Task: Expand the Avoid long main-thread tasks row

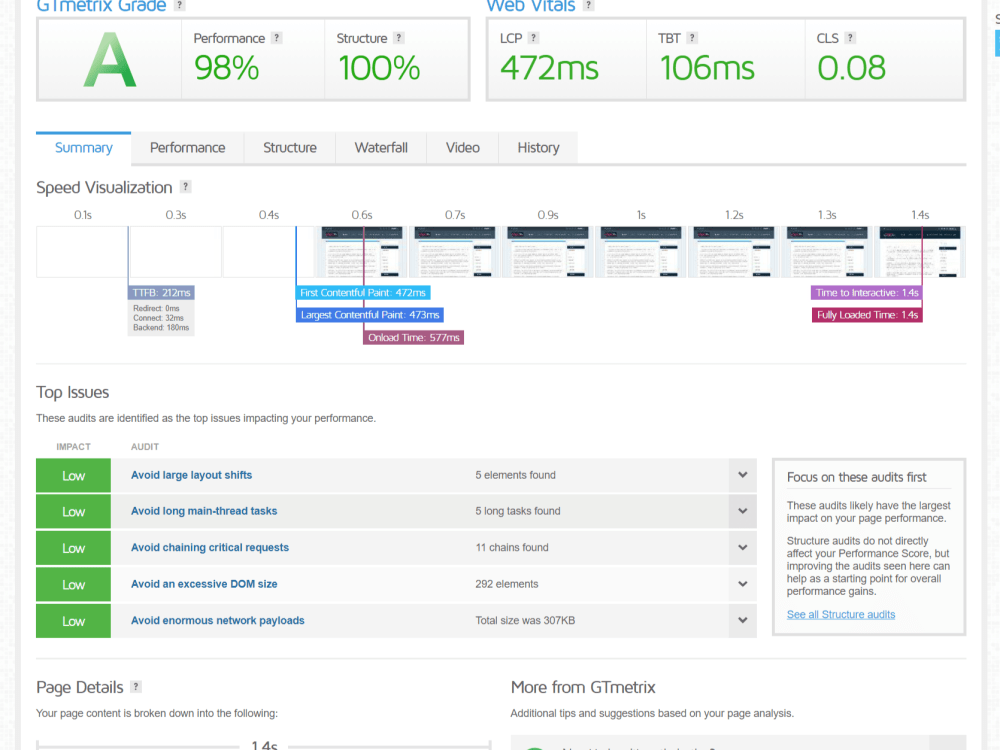Action: pyautogui.click(x=742, y=511)
